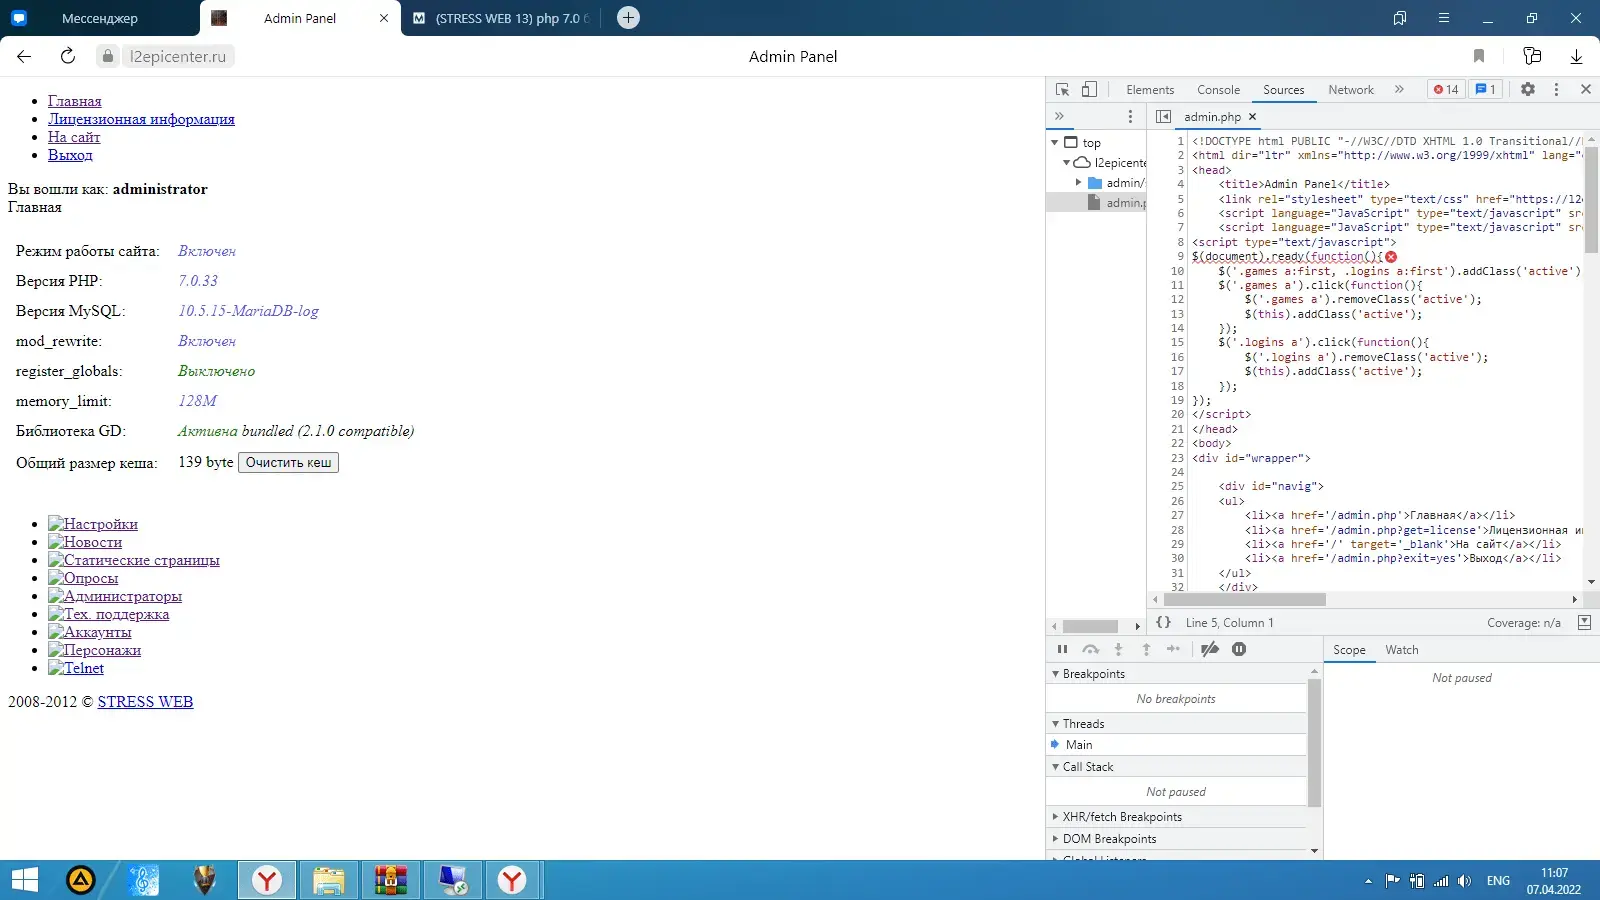Bookmark the page with the bookmark icon

[x=1479, y=56]
